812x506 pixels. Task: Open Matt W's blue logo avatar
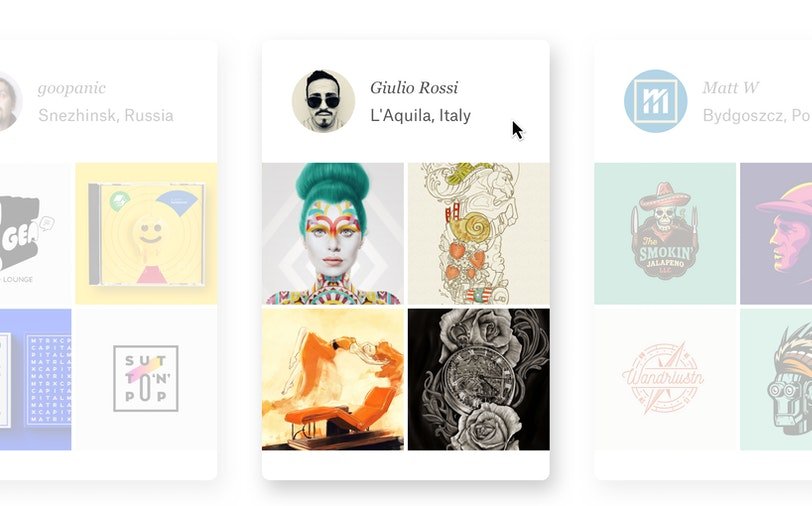point(656,101)
